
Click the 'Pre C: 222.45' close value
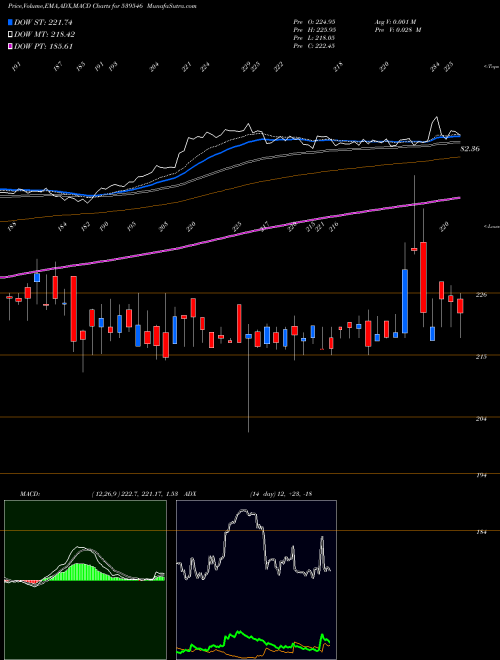click(314, 46)
